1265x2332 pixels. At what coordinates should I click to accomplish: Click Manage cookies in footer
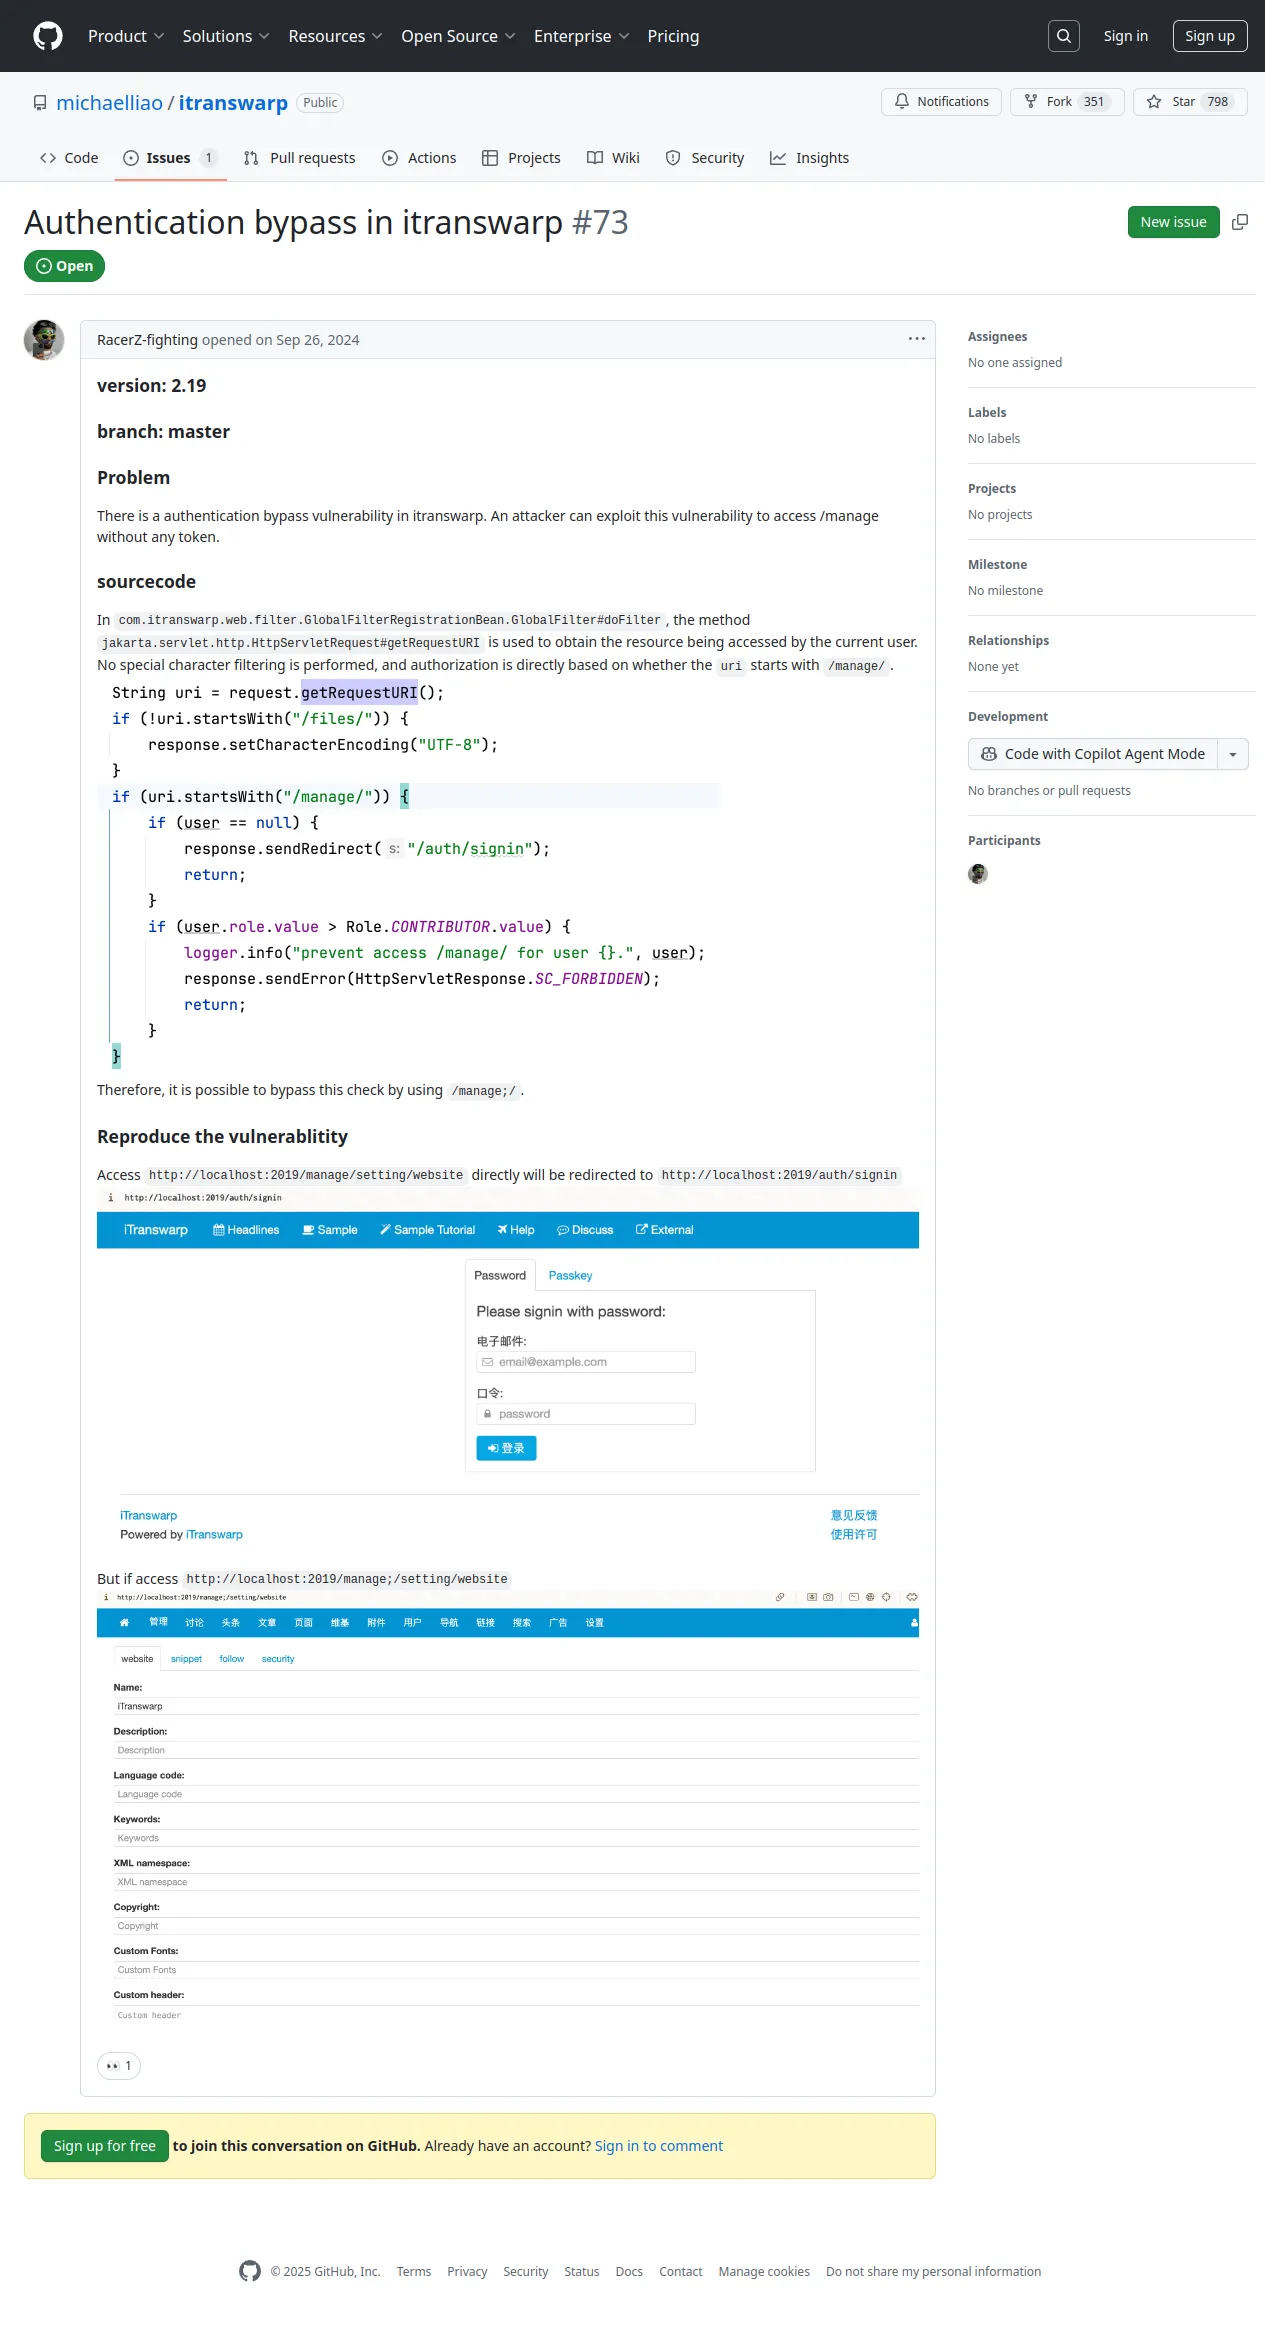coord(764,2271)
